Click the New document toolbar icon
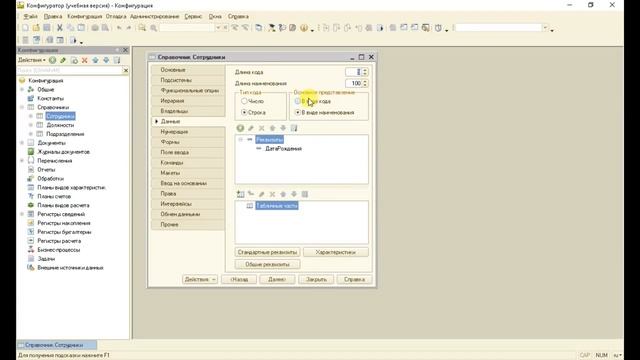The width and height of the screenshot is (640, 360). pyautogui.click(x=25, y=28)
